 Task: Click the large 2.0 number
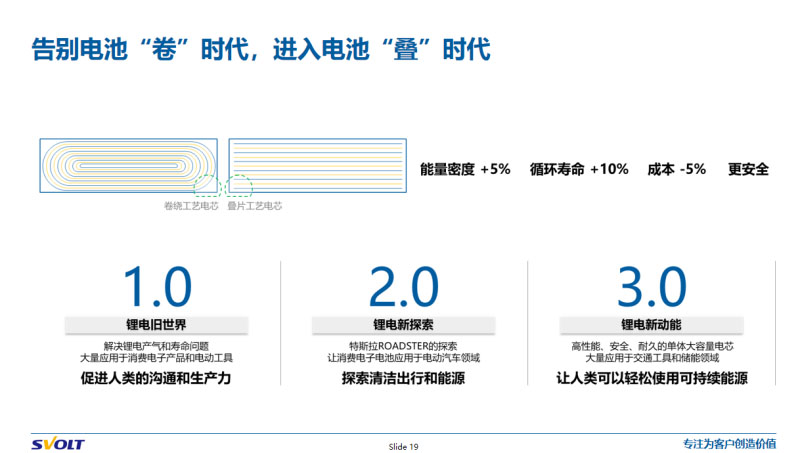pos(403,287)
